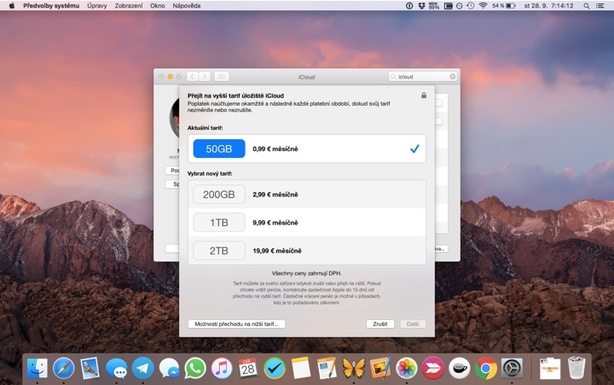The height and width of the screenshot is (385, 614).
Task: Open the pink arrow app in Dock
Action: (433, 368)
